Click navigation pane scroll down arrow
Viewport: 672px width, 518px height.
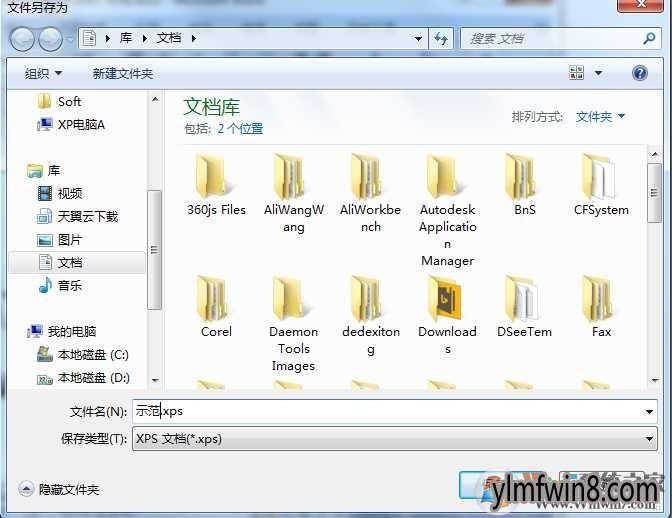[x=155, y=380]
